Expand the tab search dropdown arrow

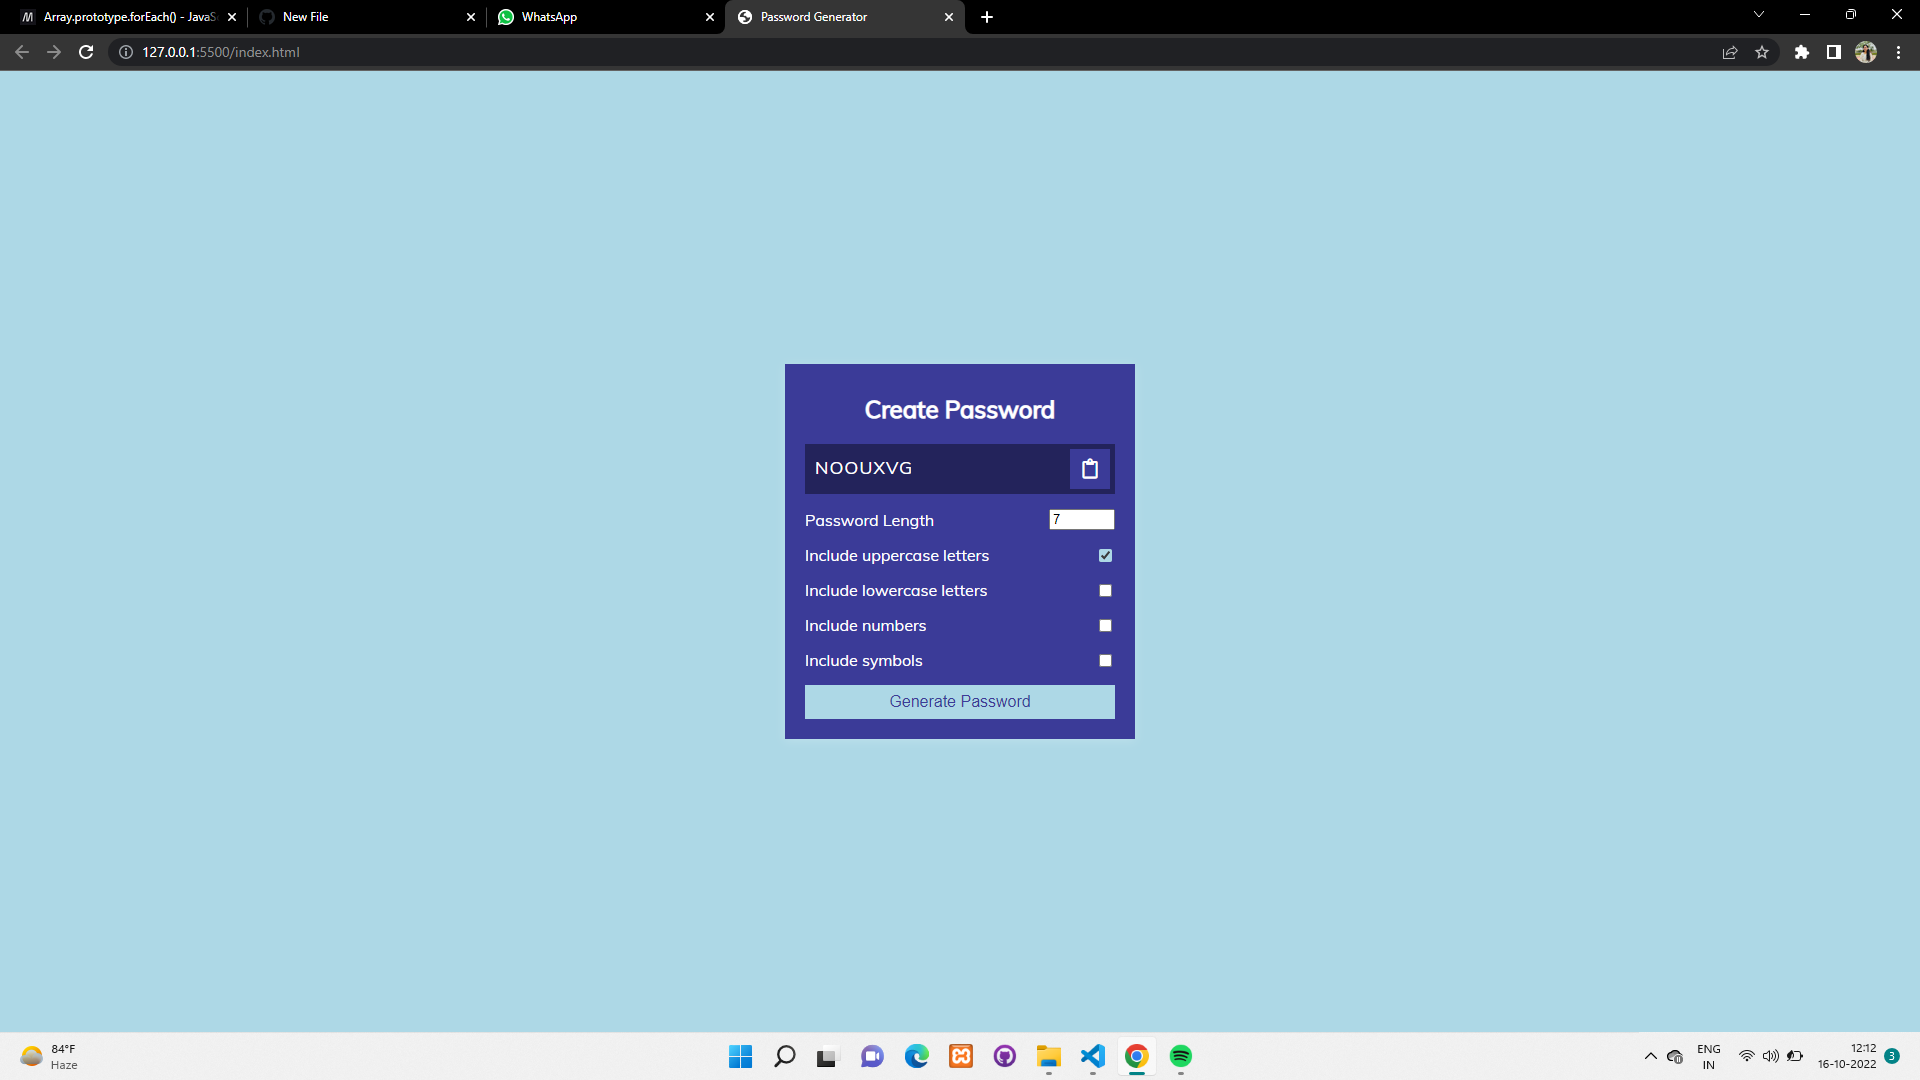(x=1758, y=15)
